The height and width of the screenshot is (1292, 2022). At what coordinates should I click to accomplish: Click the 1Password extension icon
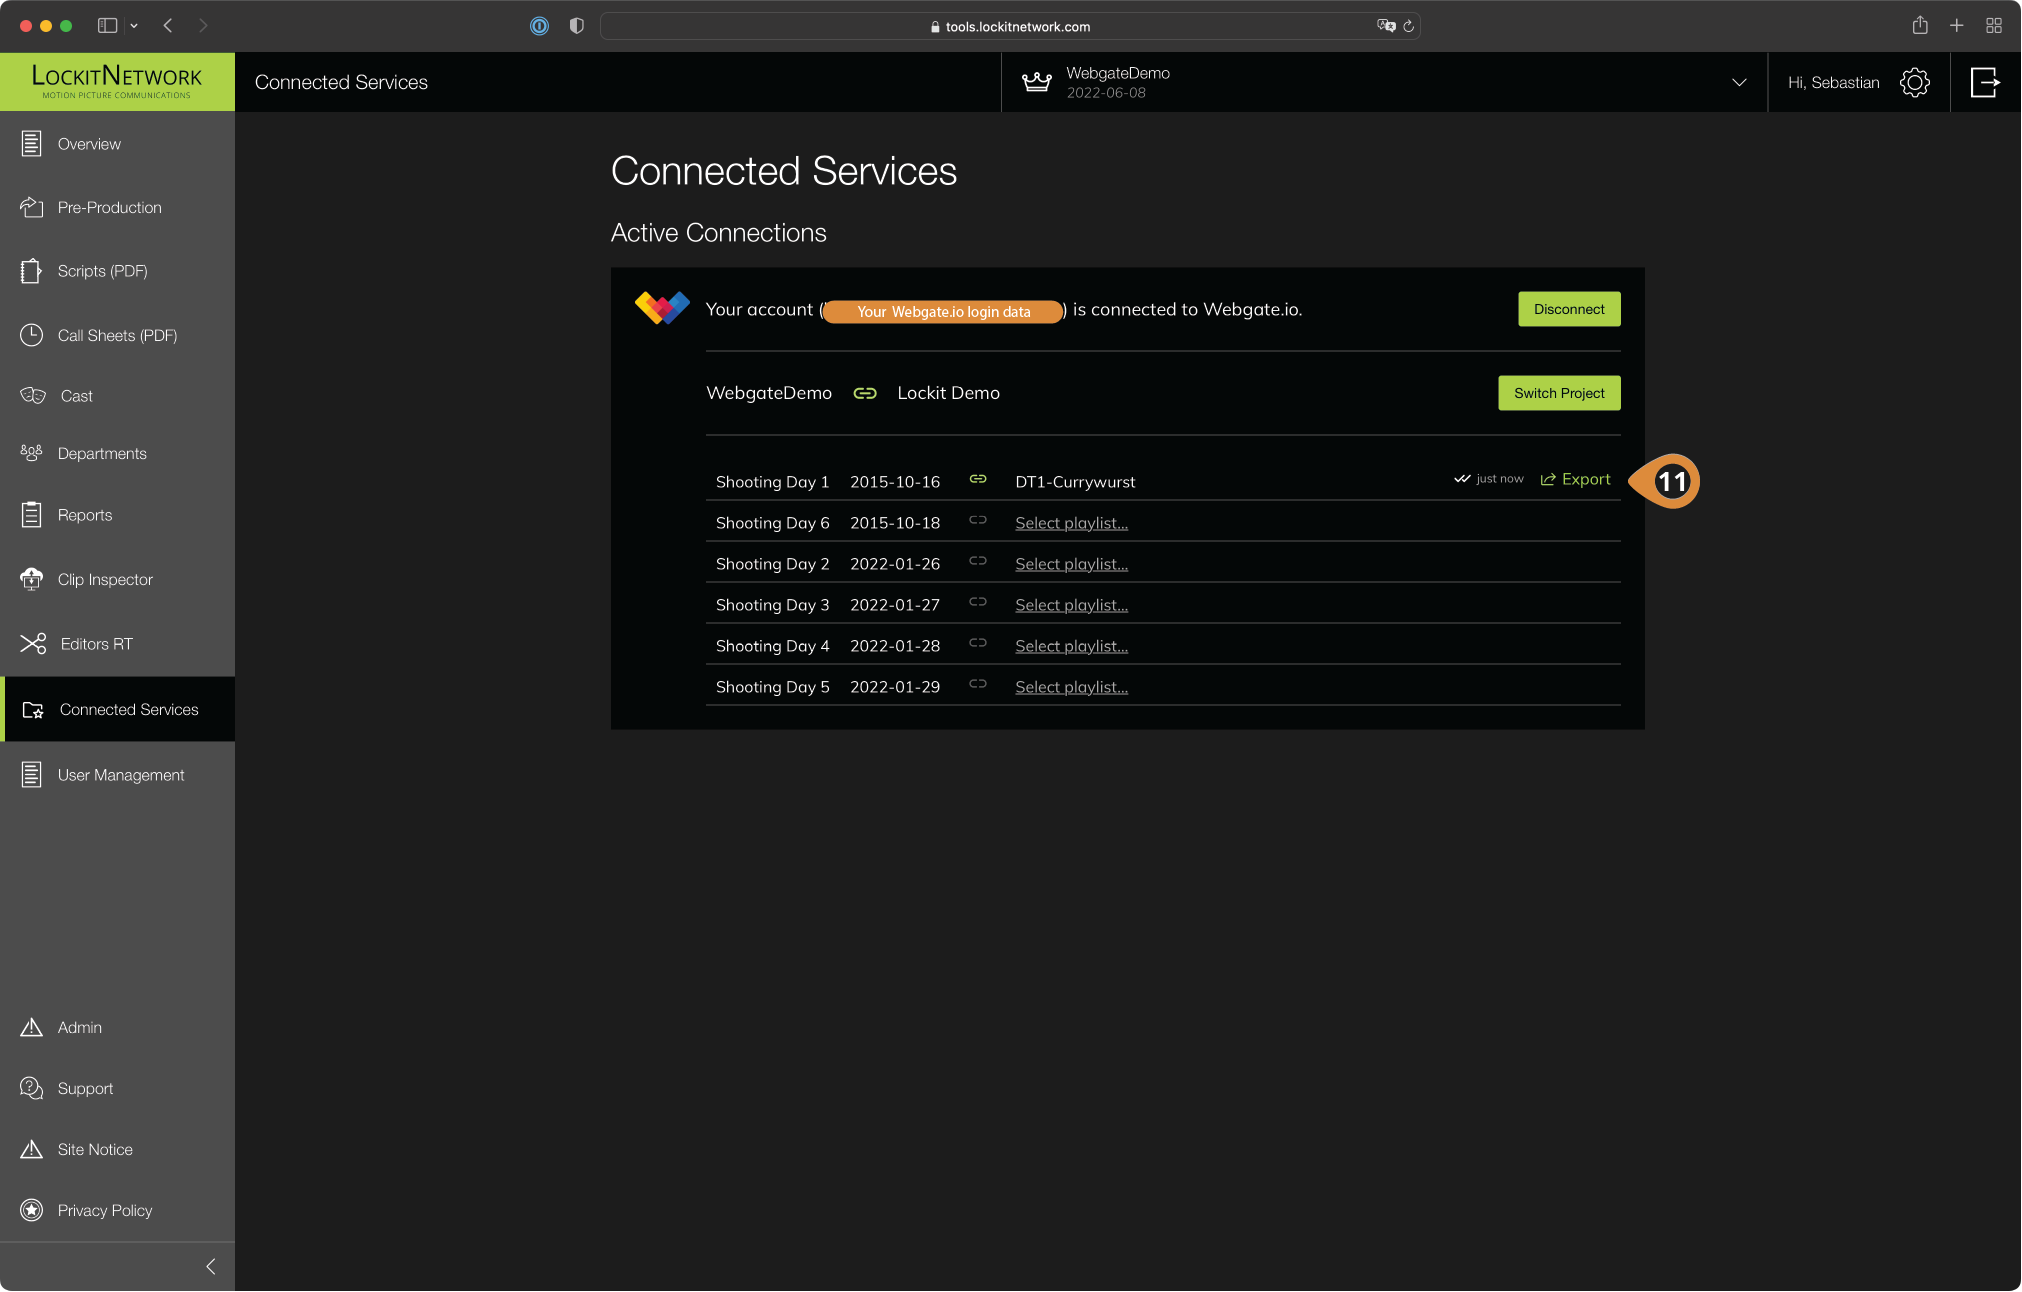click(539, 26)
